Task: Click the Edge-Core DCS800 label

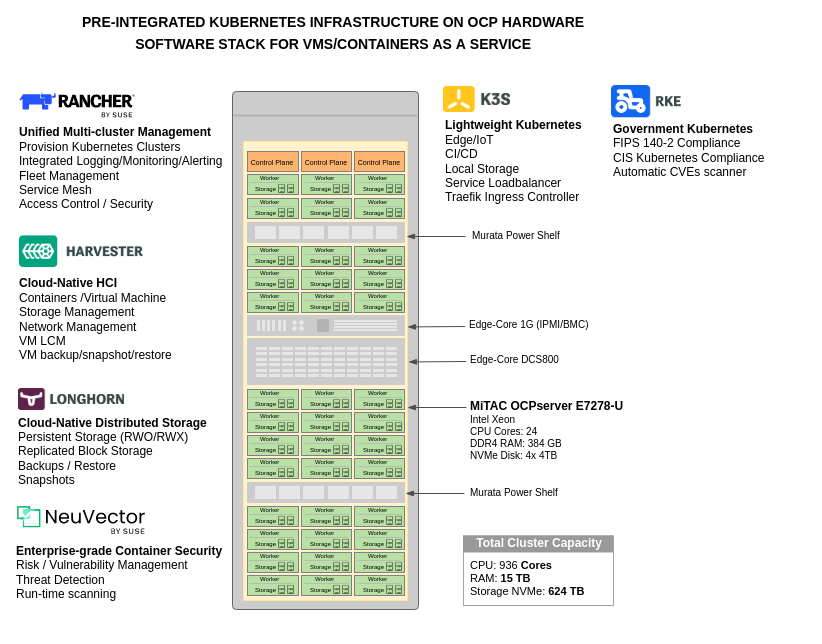Action: pyautogui.click(x=514, y=360)
